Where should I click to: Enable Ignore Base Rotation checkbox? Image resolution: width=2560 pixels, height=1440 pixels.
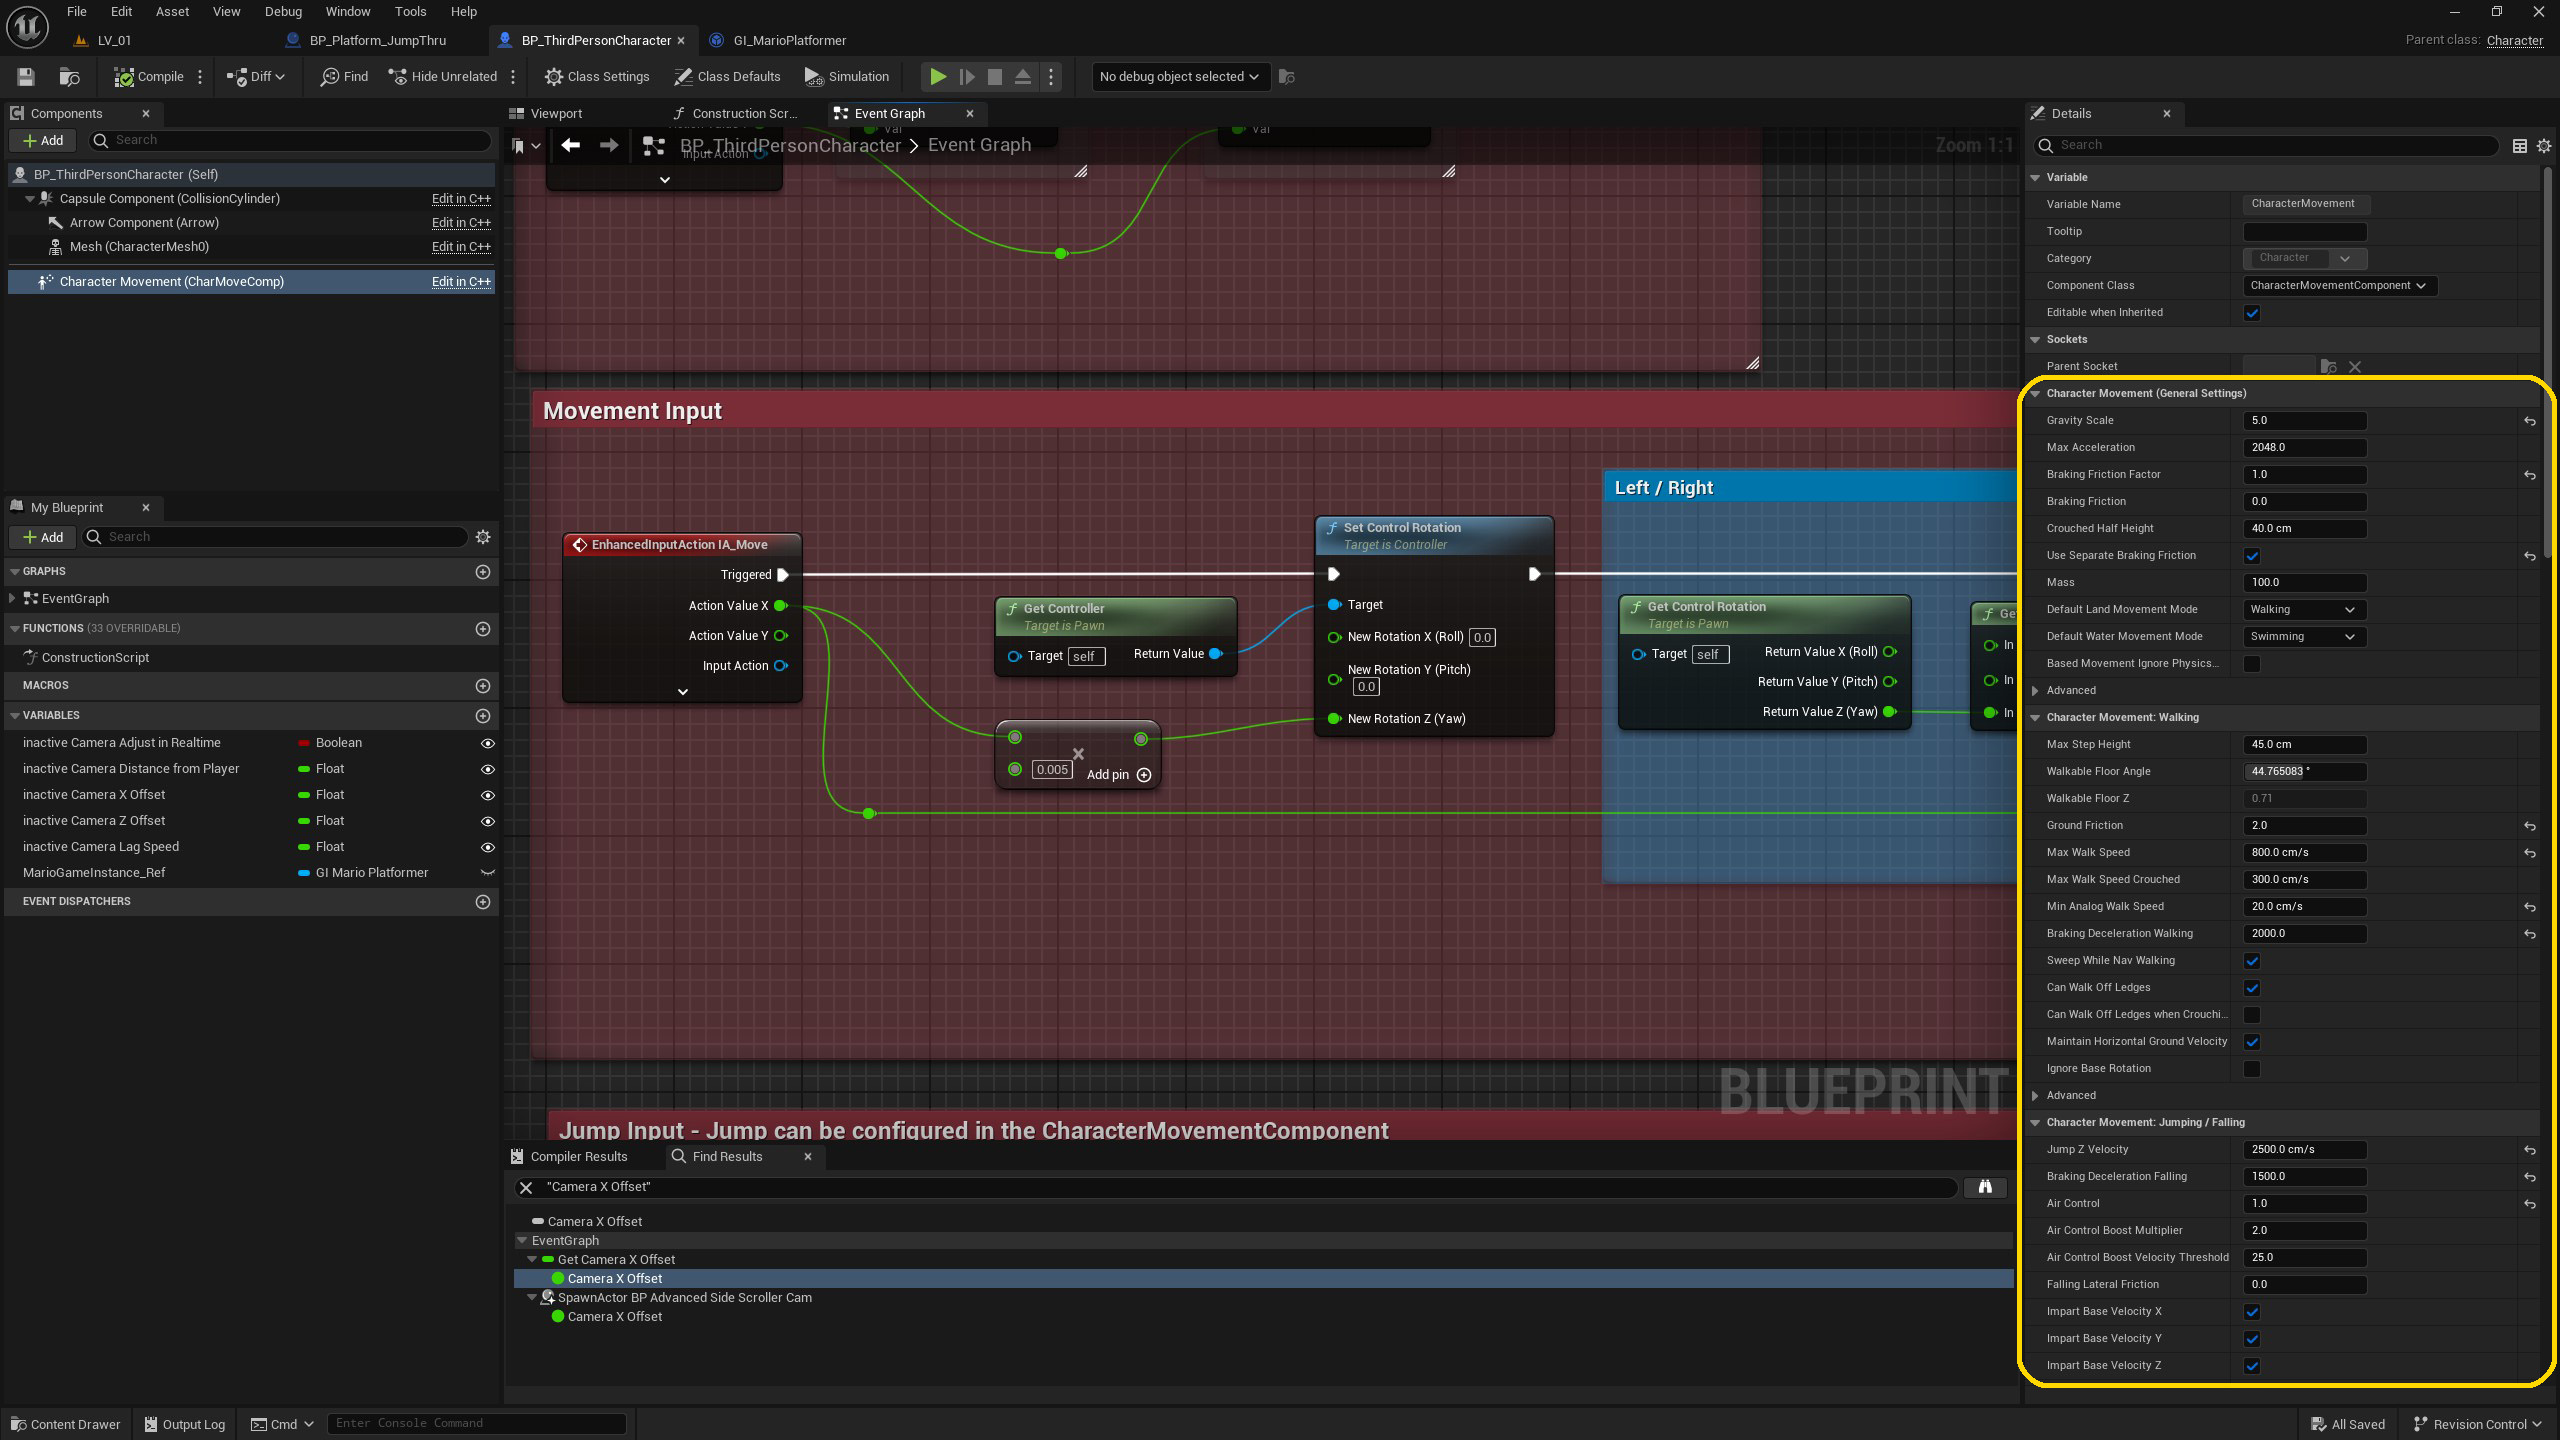[x=2251, y=1069]
